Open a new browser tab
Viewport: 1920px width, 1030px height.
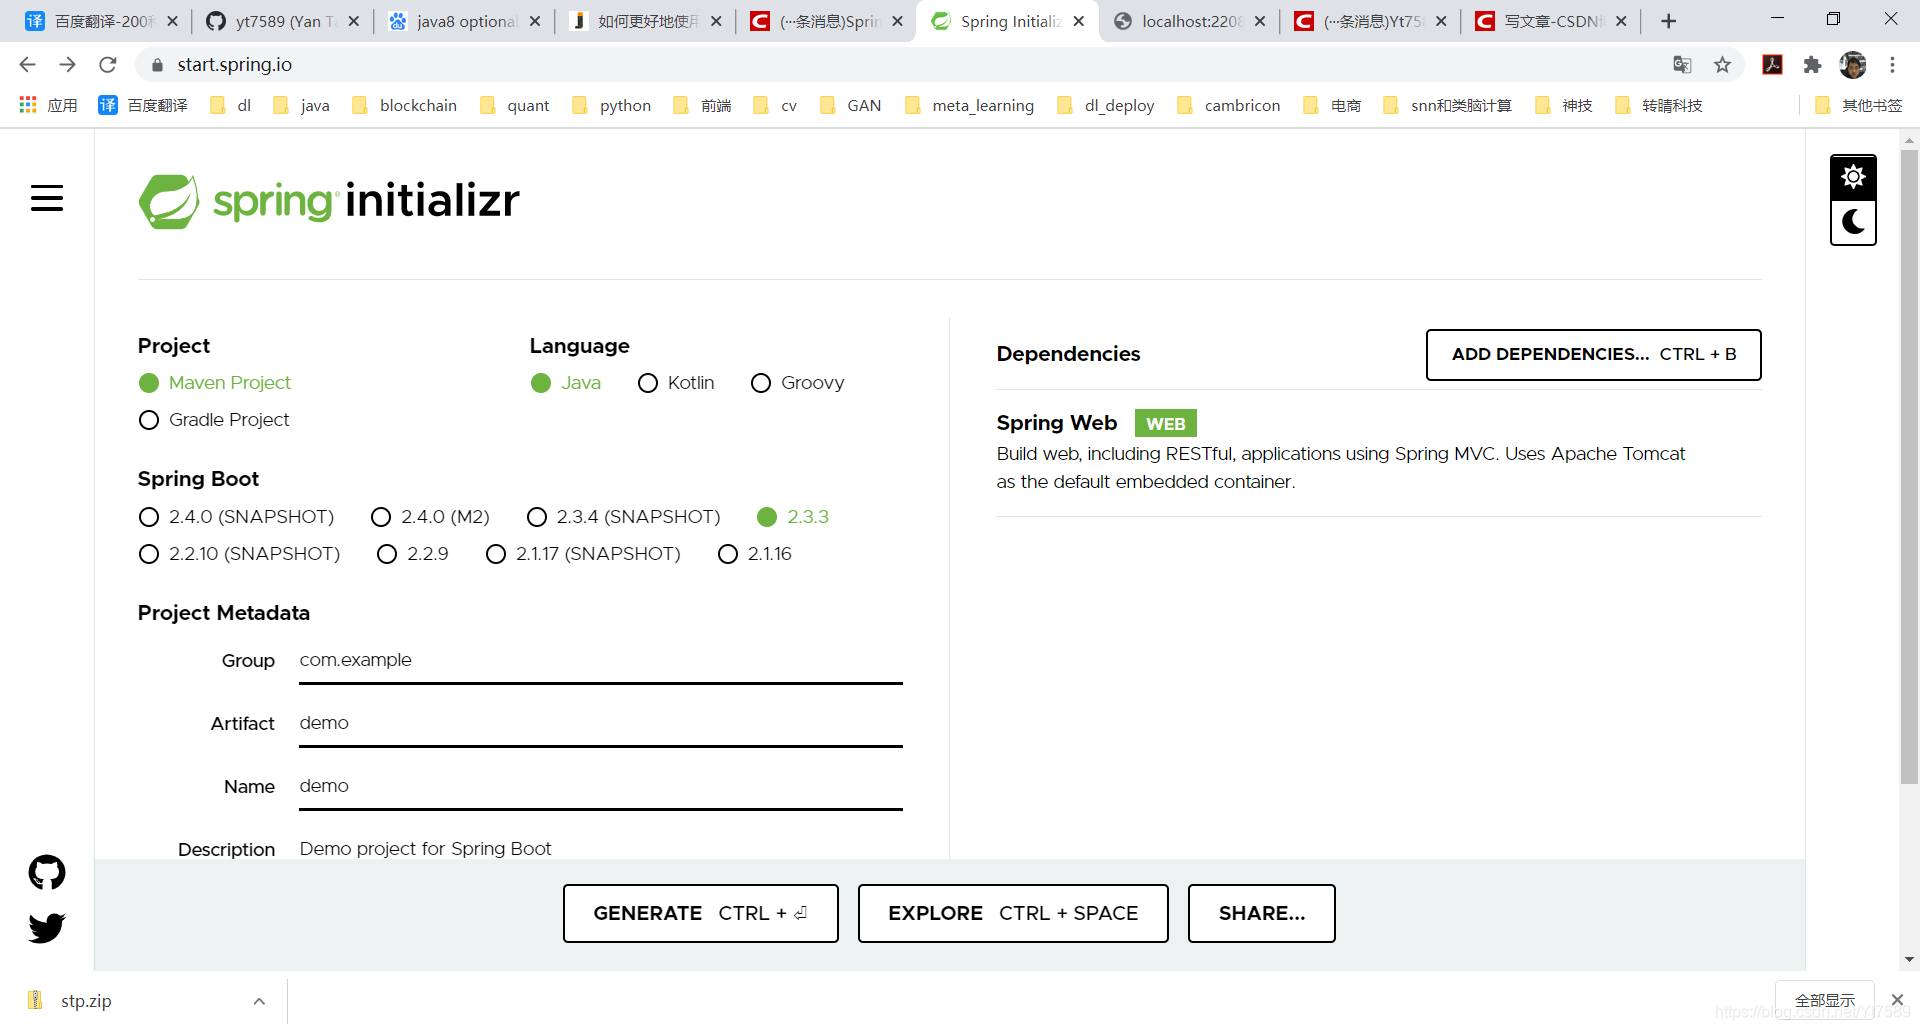click(x=1668, y=21)
